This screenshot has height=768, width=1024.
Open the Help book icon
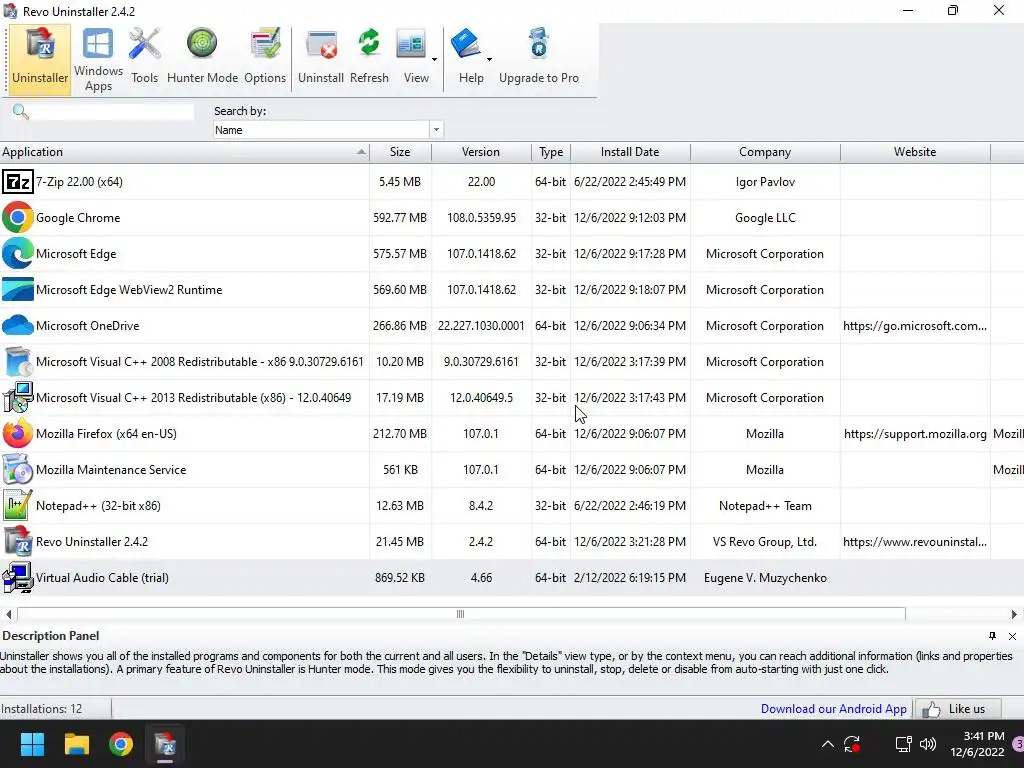tap(466, 44)
